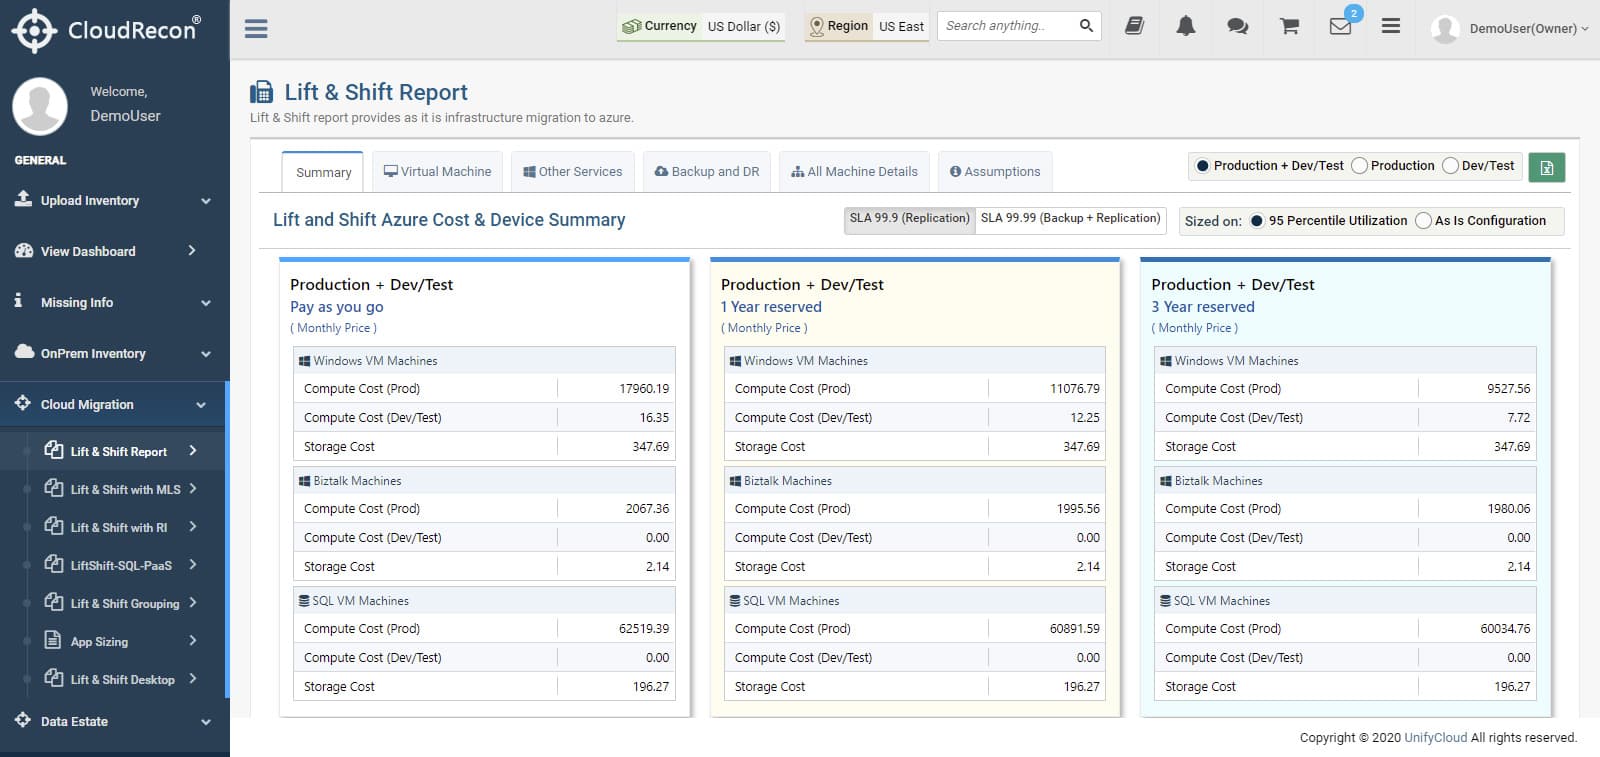Open the shopping cart icon
The image size is (1600, 757).
1290,26
